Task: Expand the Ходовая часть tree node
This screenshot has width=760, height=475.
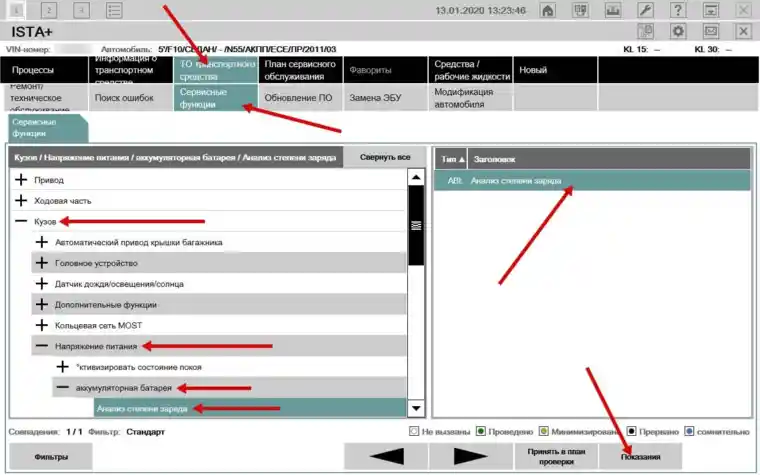Action: [x=21, y=201]
